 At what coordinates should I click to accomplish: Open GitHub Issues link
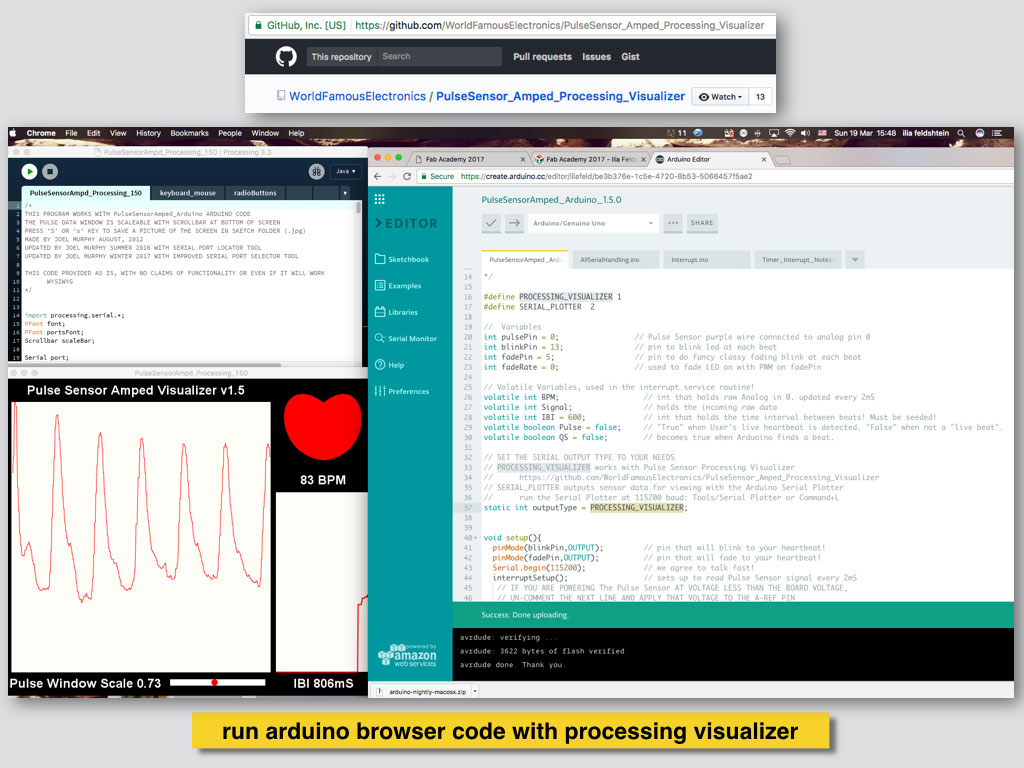(596, 57)
